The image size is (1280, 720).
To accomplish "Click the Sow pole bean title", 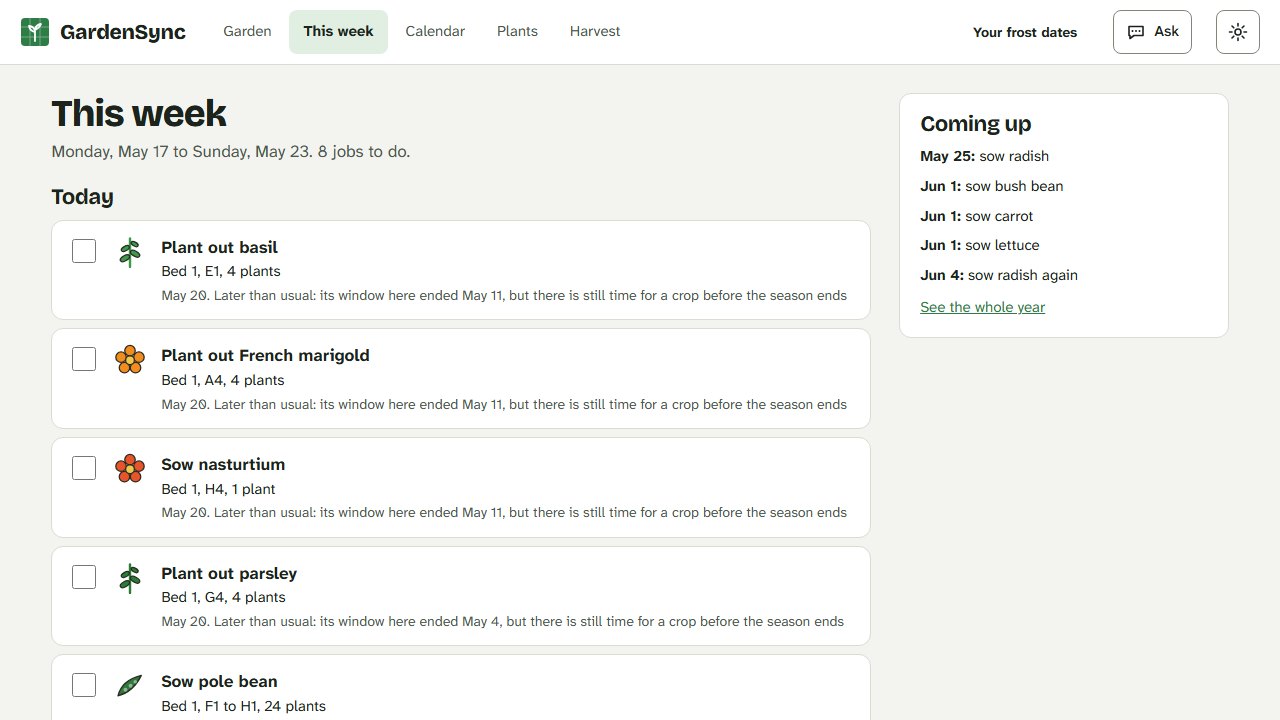I will tap(219, 681).
